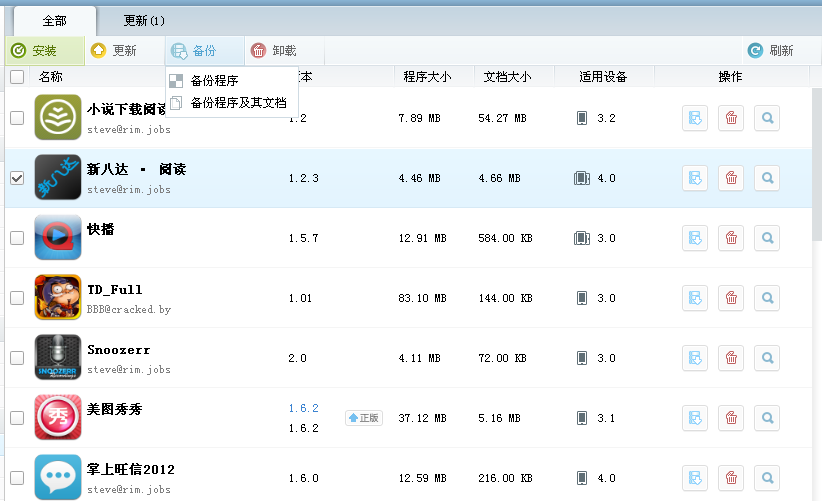Click the magnifier icon for 新八达 row
822x501 pixels.
(767, 178)
